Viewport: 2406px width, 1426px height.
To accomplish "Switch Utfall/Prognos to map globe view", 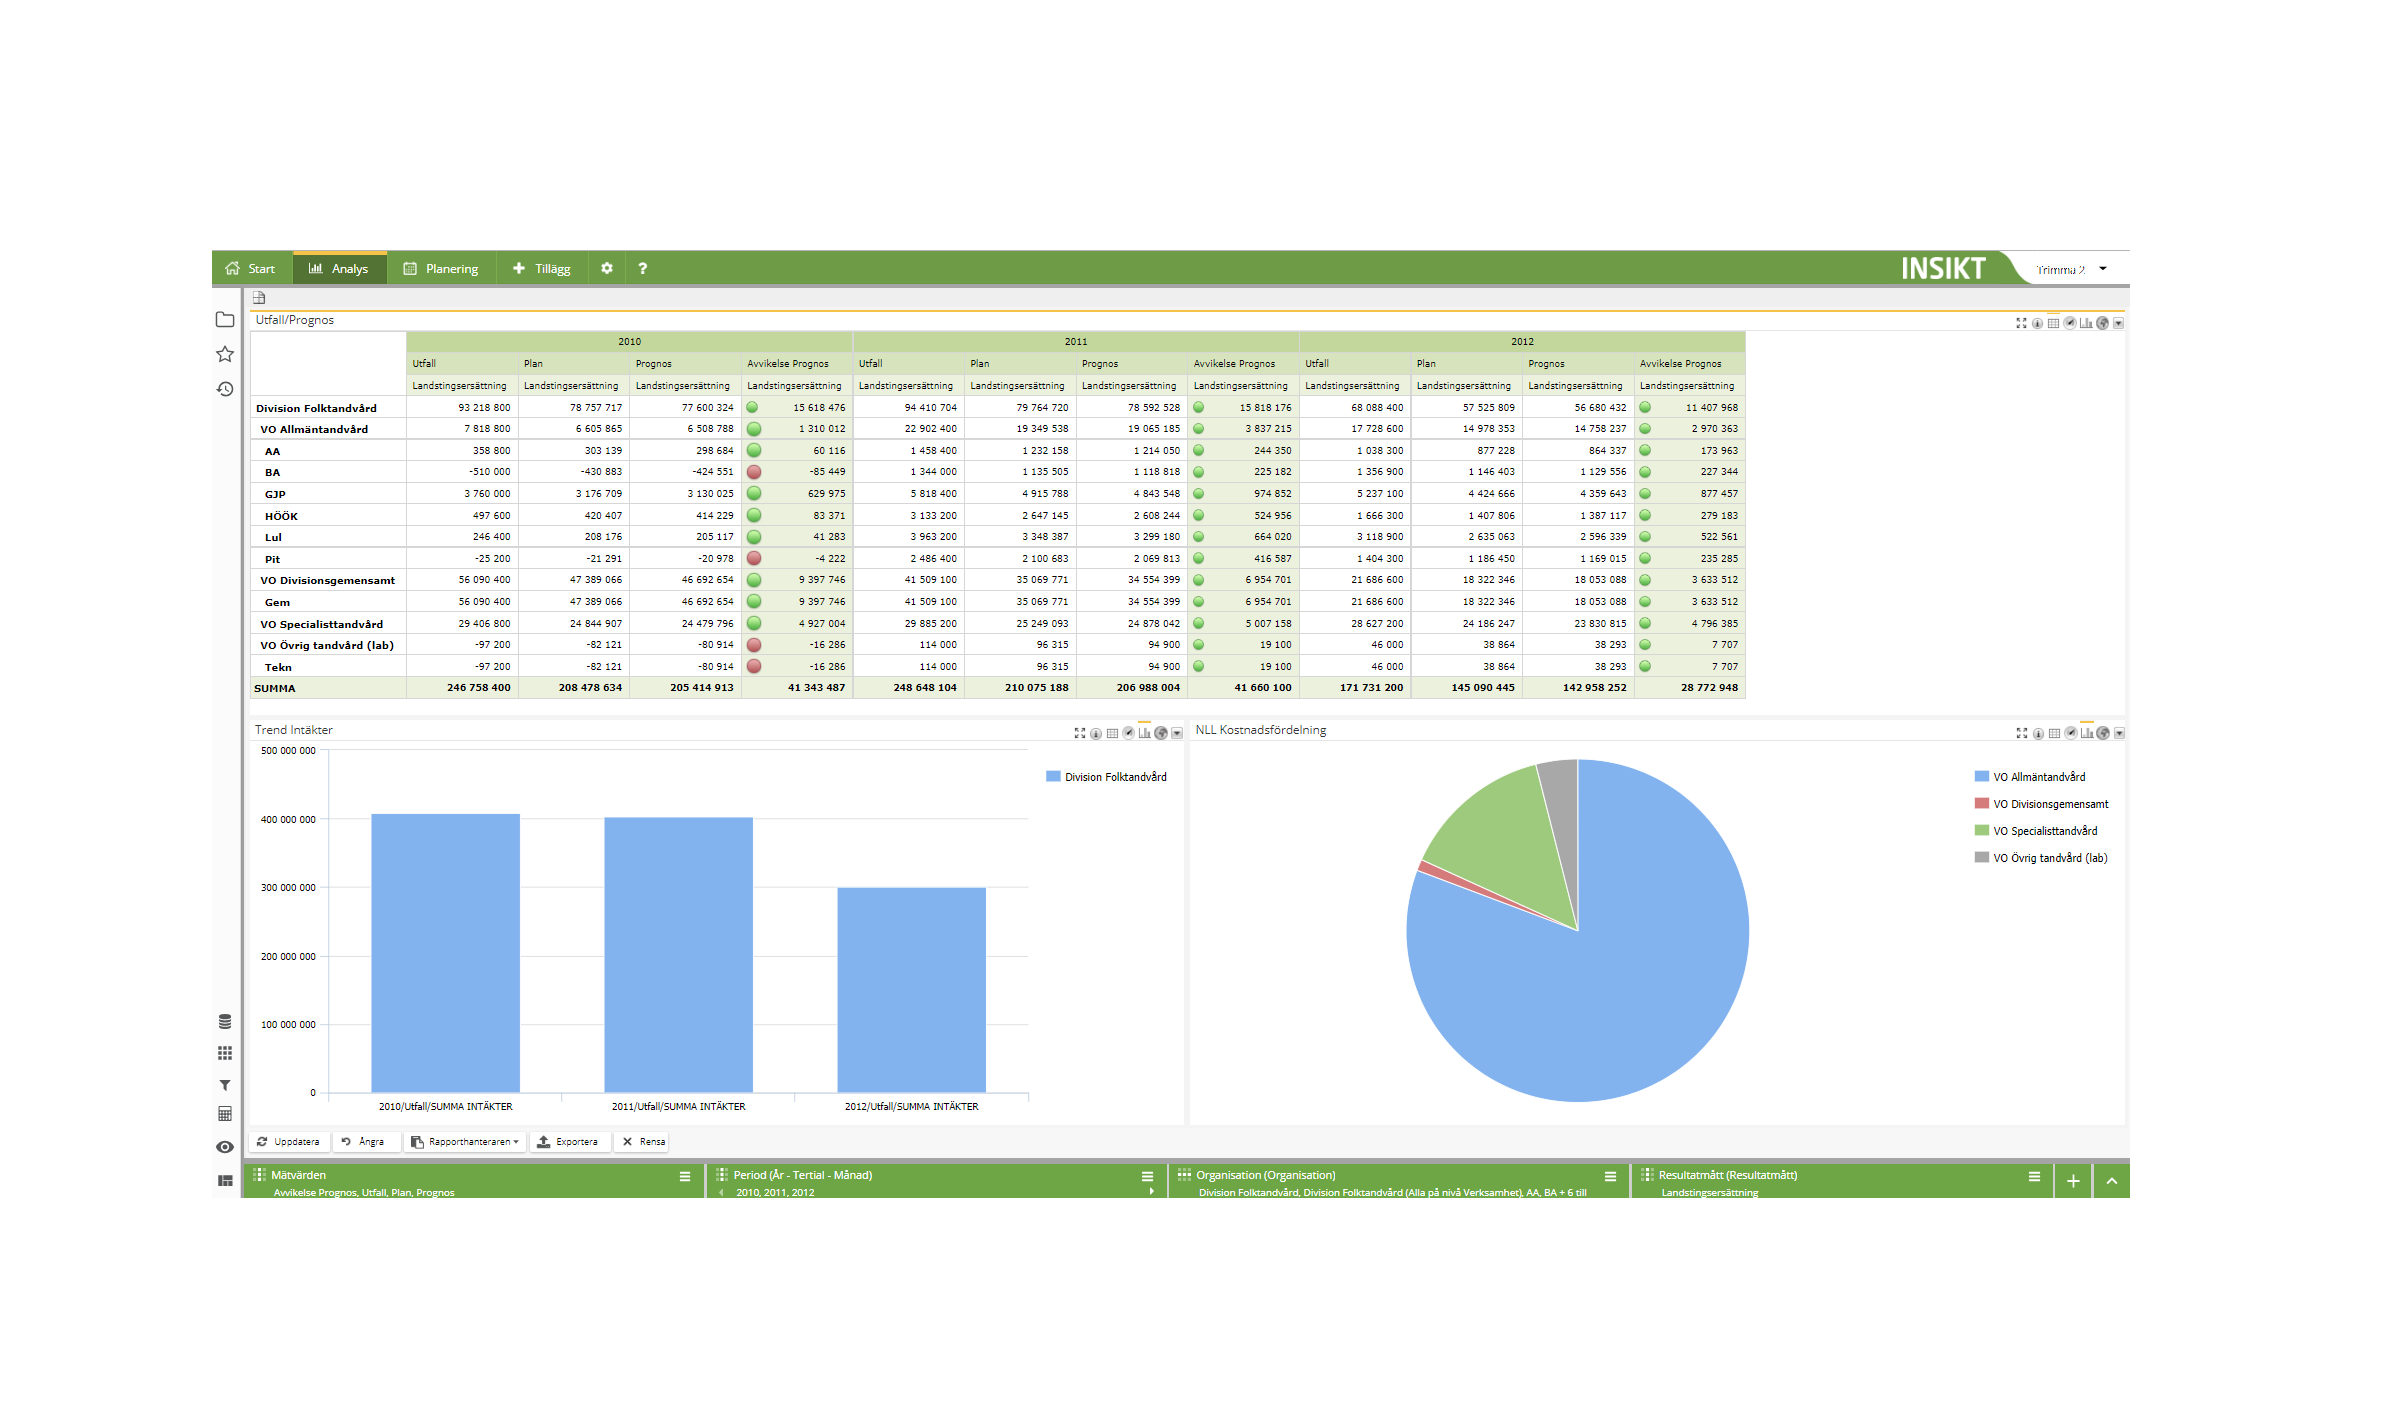I will click(x=2102, y=323).
